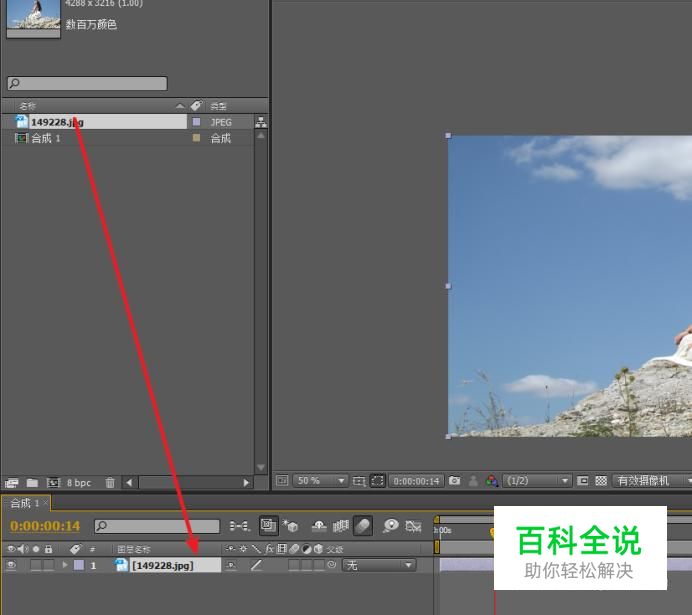Toggle region of interest in viewer
692x615 pixels.
(583, 480)
